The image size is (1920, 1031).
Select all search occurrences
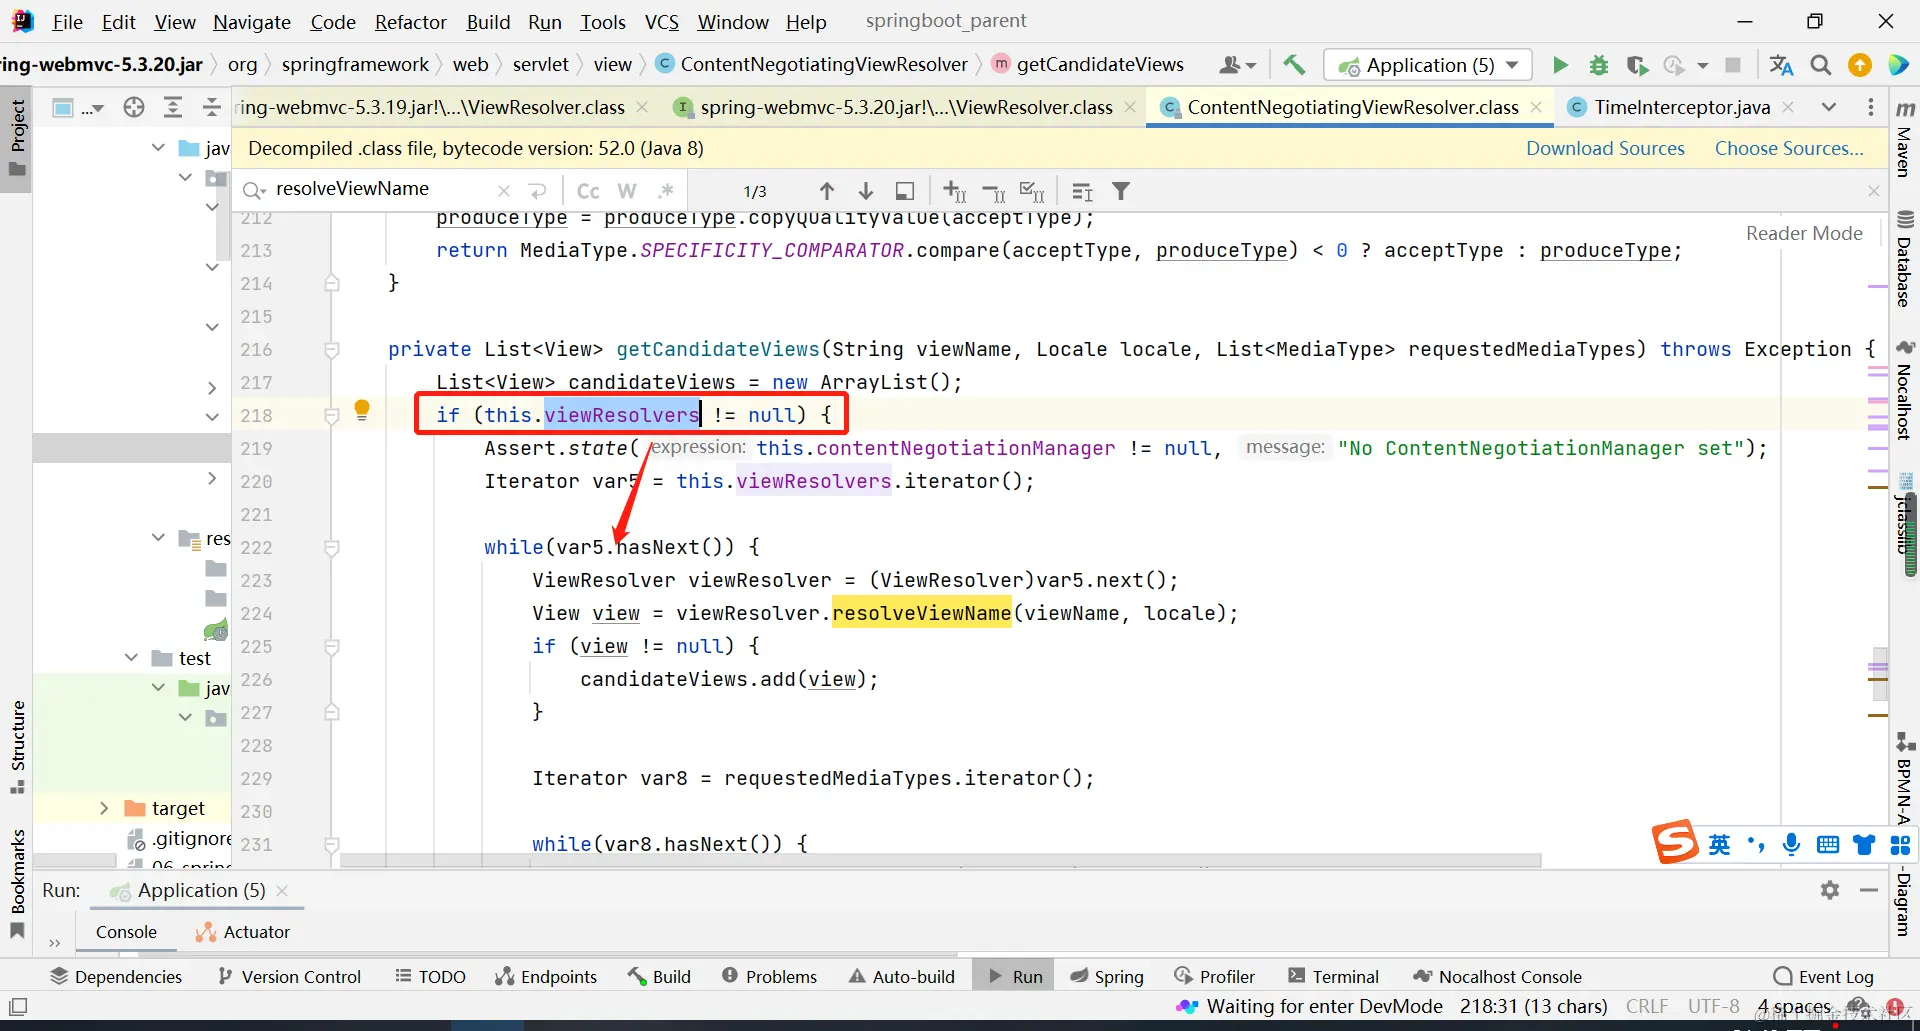[1032, 191]
